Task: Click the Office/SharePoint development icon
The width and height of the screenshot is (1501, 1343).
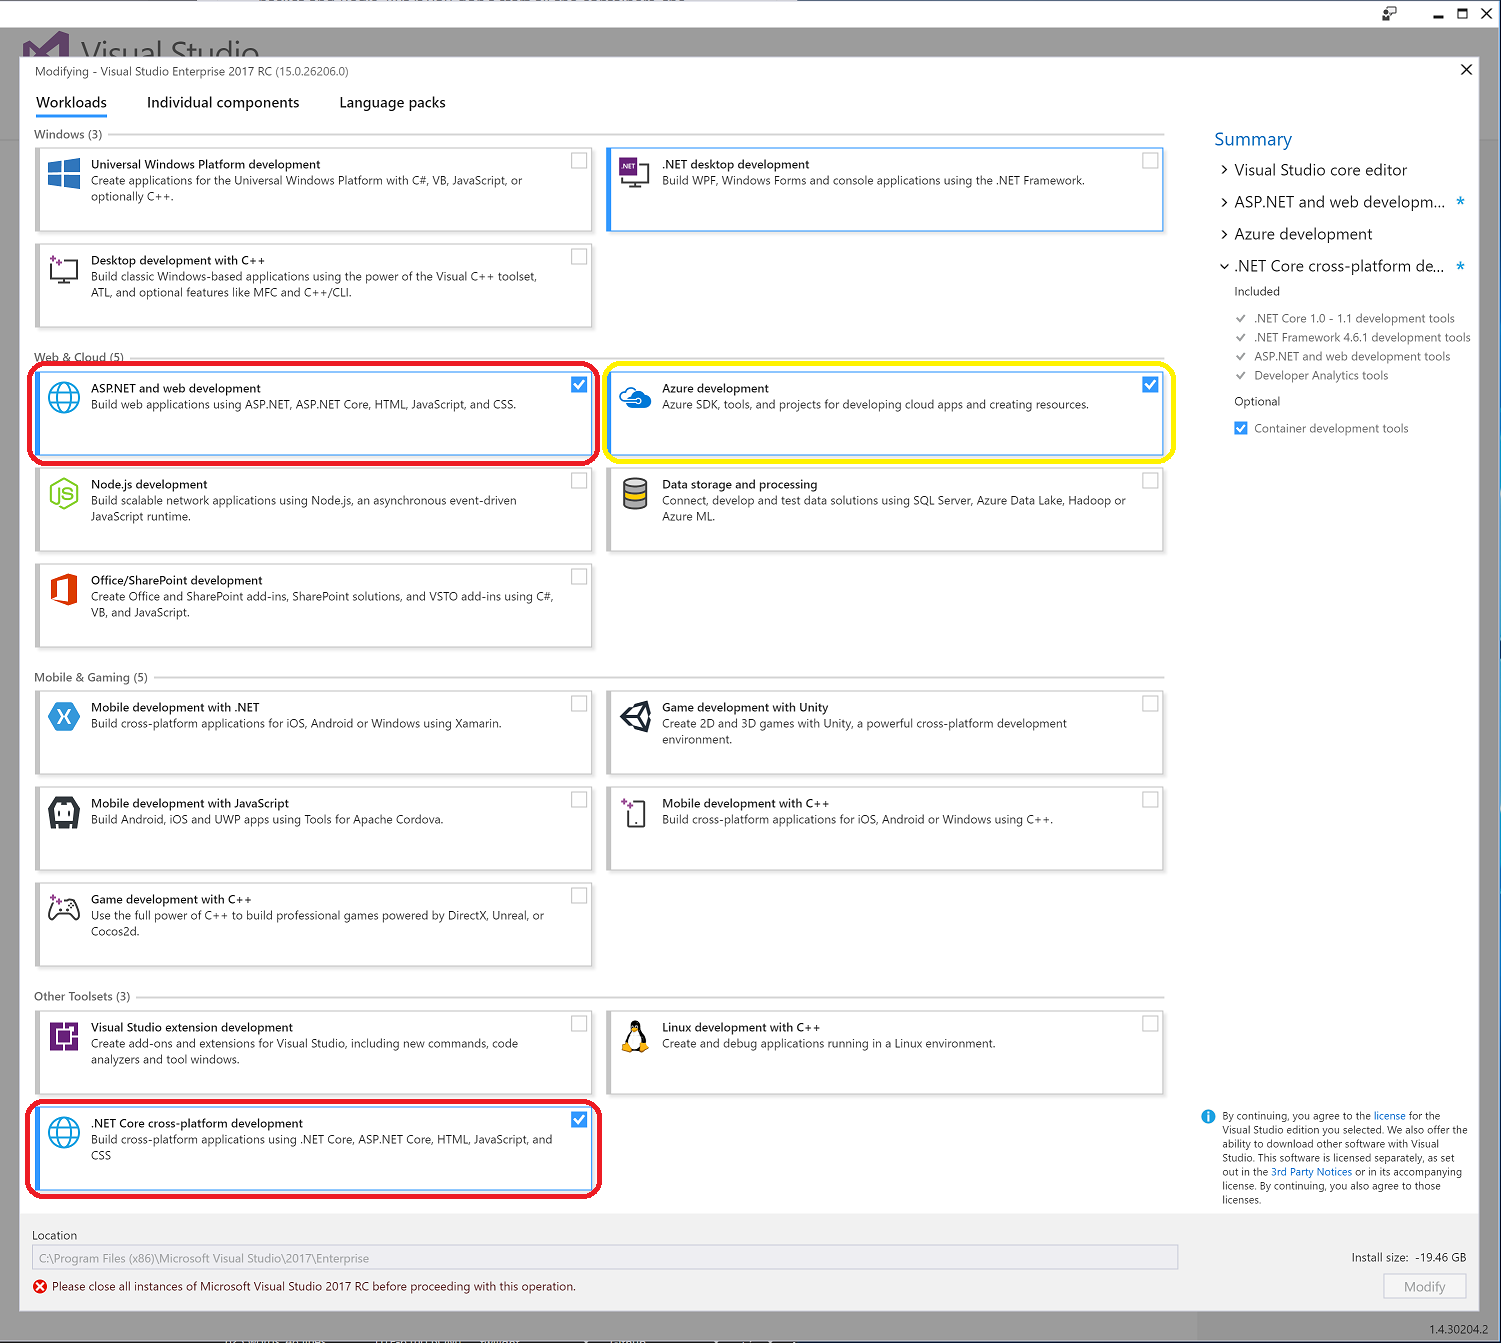Action: (x=64, y=589)
